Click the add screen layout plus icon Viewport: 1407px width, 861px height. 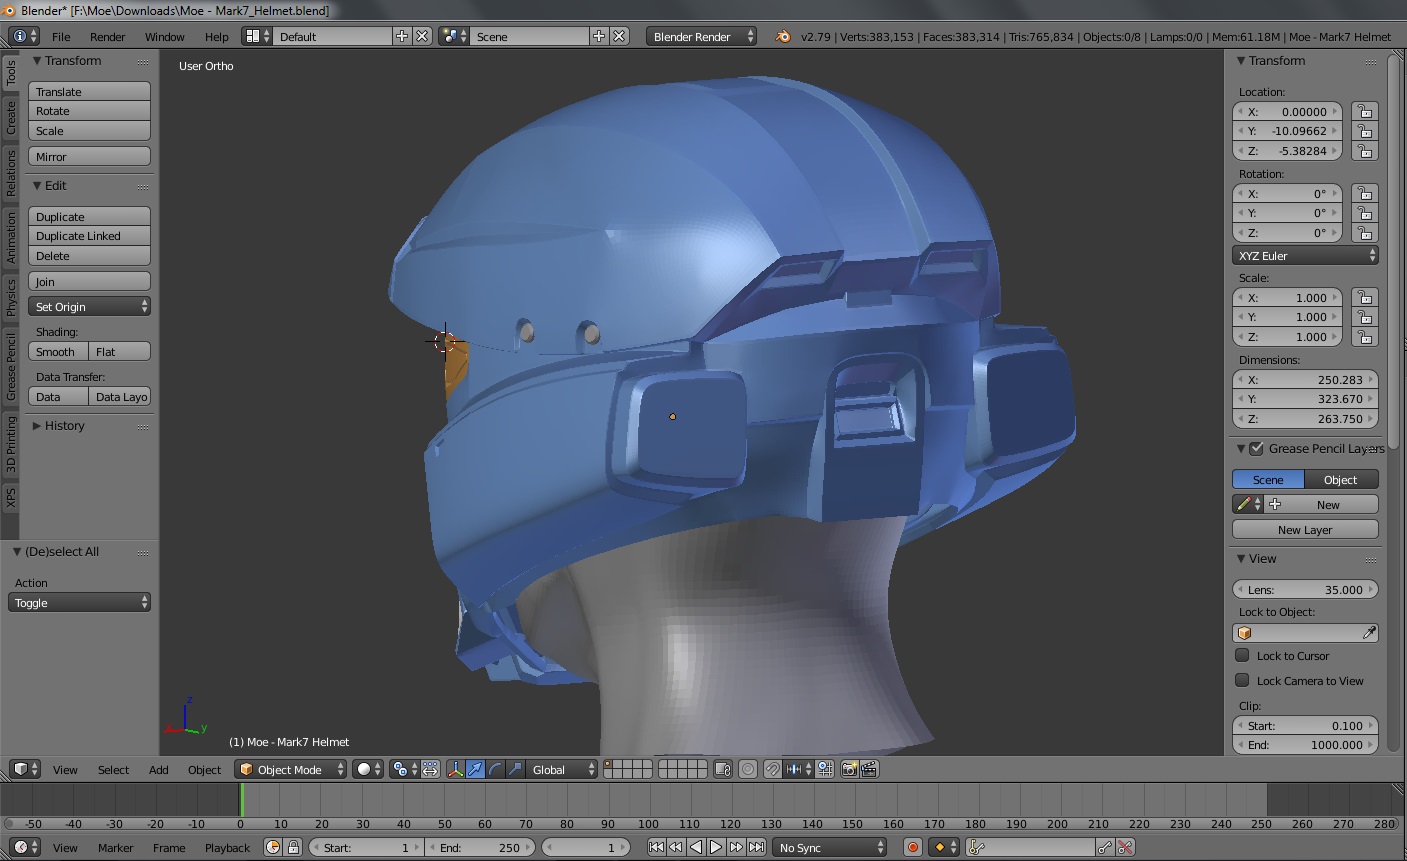click(402, 36)
